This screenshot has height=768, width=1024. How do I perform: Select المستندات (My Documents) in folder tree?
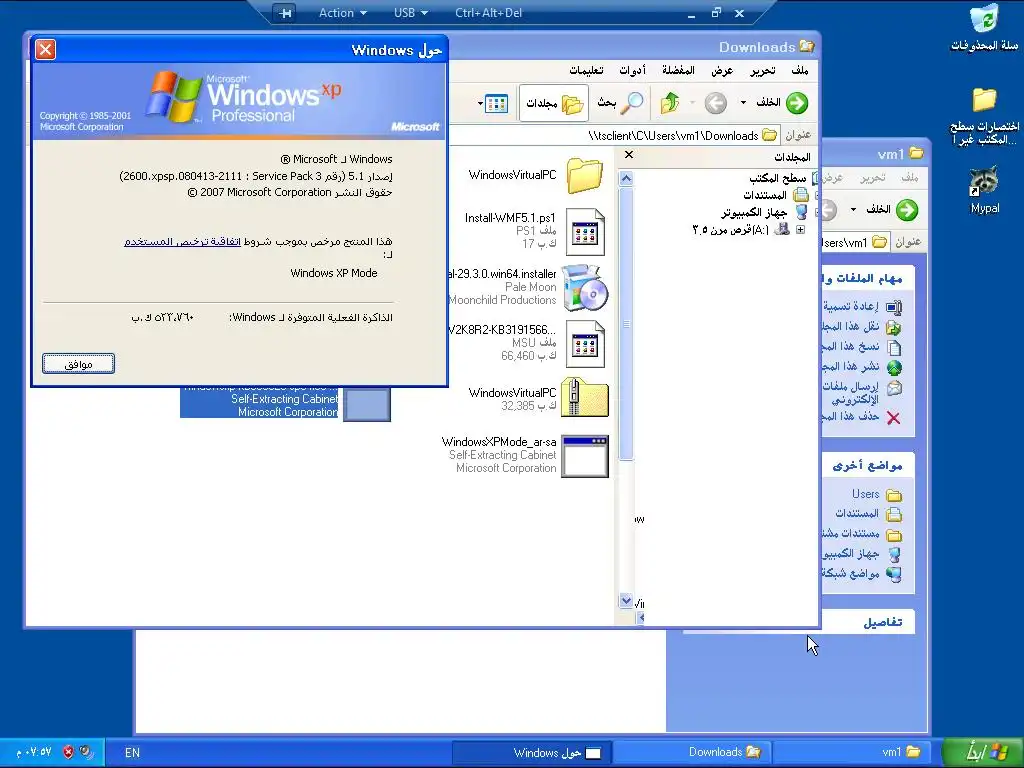tap(765, 195)
